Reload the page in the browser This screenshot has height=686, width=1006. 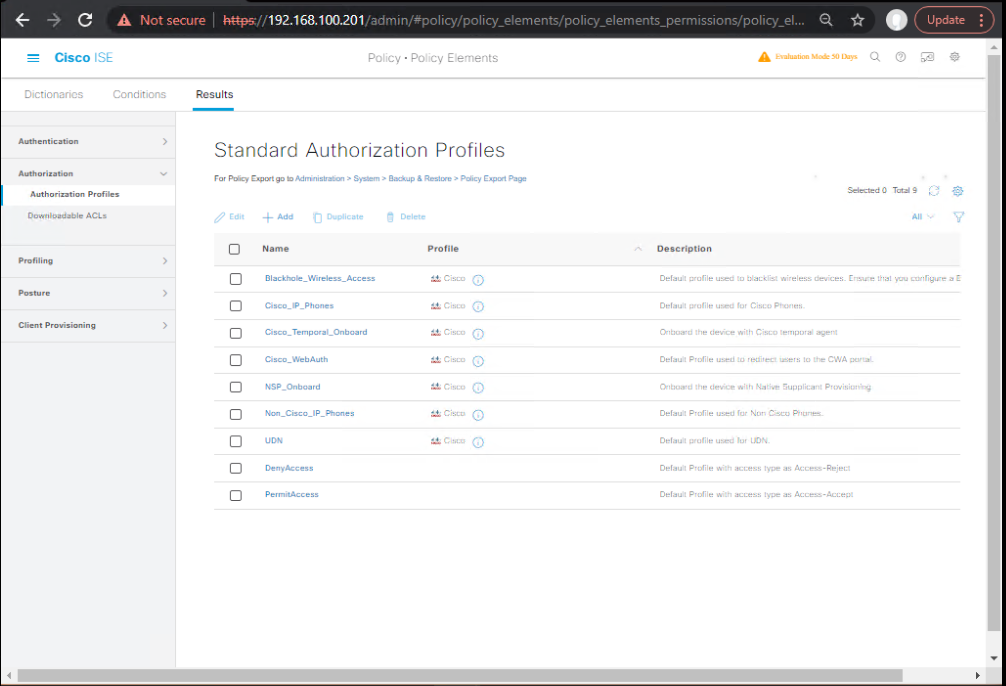pyautogui.click(x=85, y=21)
